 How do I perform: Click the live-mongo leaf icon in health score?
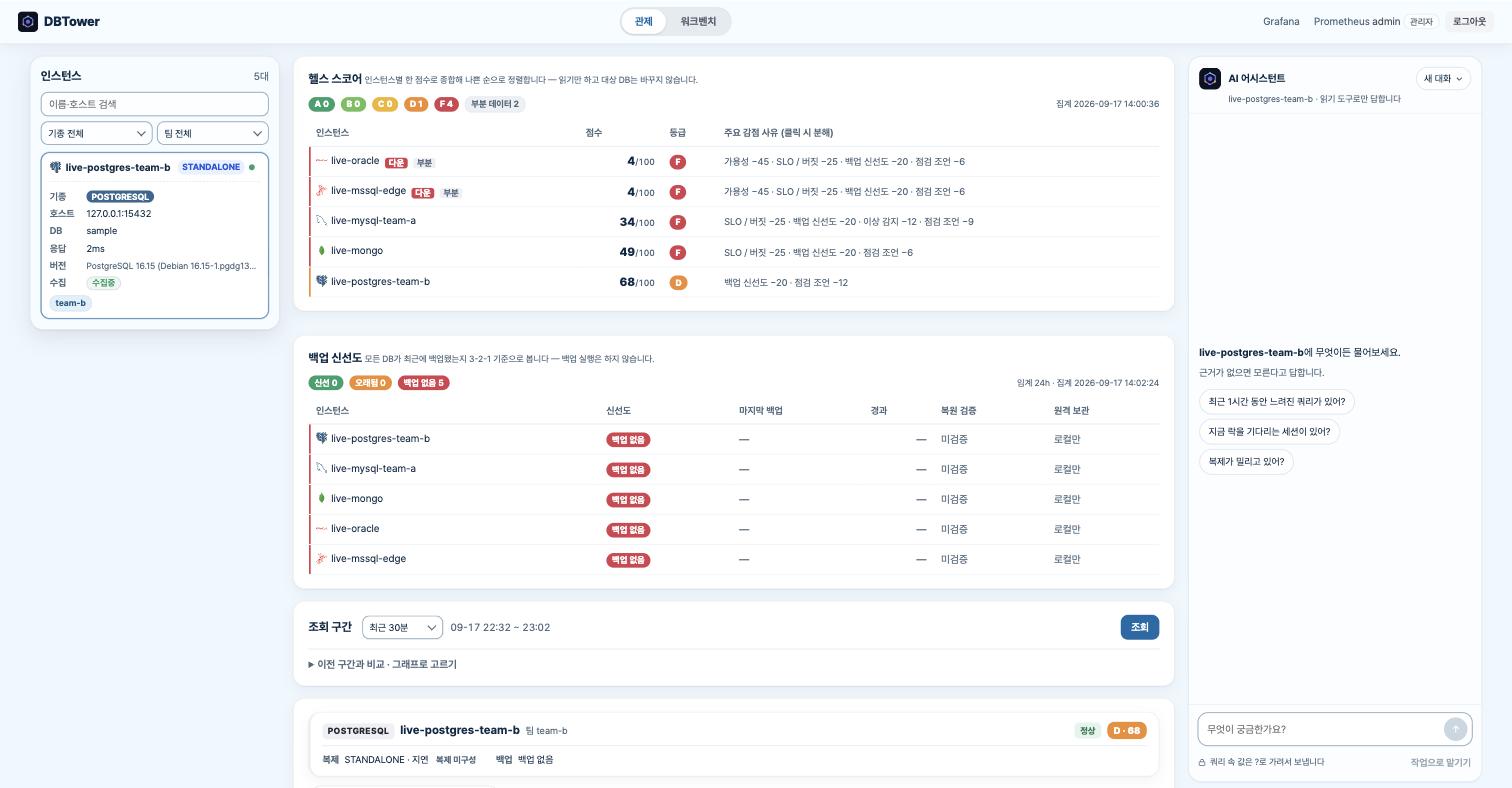click(x=321, y=251)
